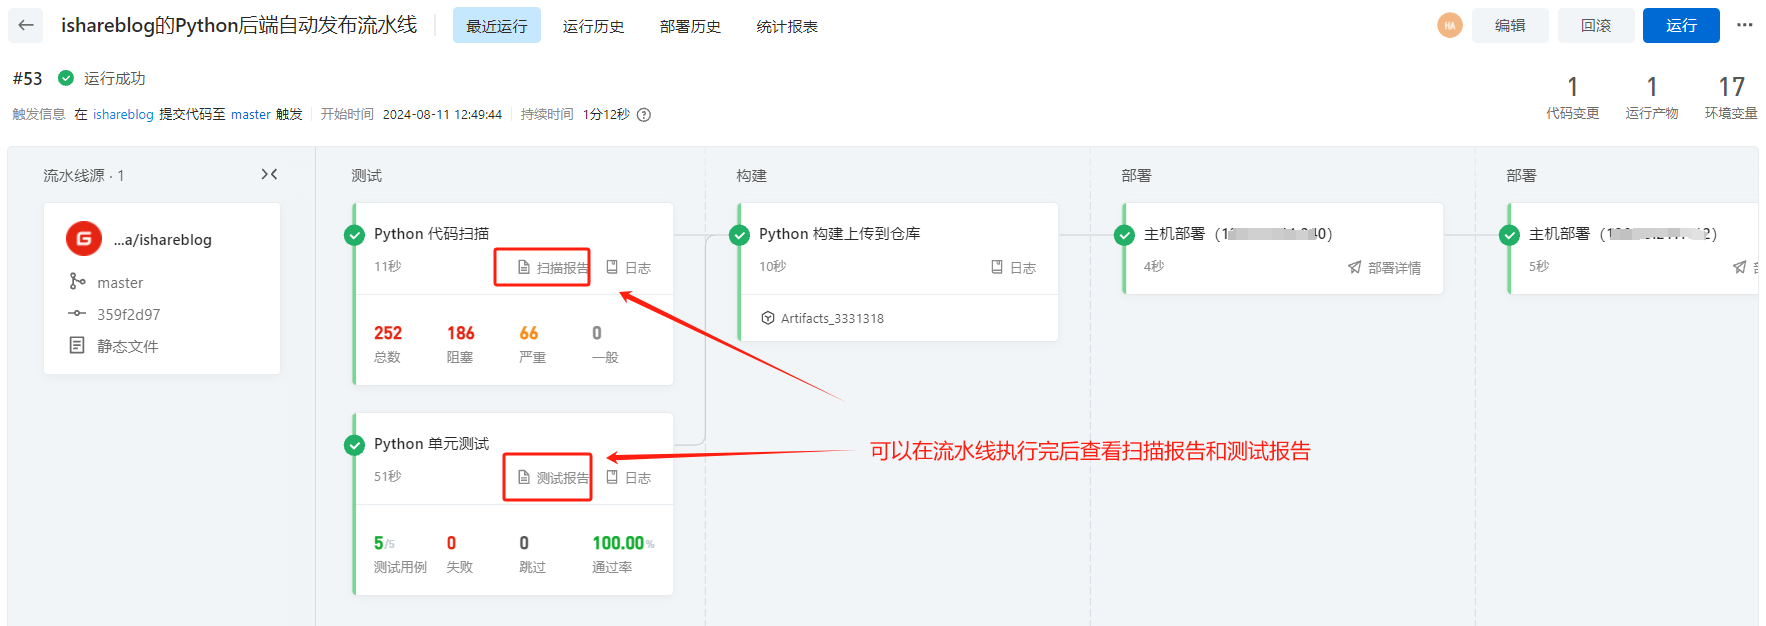1766x626 pixels.
Task: Open 日志 for Python 构建上传到仓库
Action: [x=1013, y=267]
